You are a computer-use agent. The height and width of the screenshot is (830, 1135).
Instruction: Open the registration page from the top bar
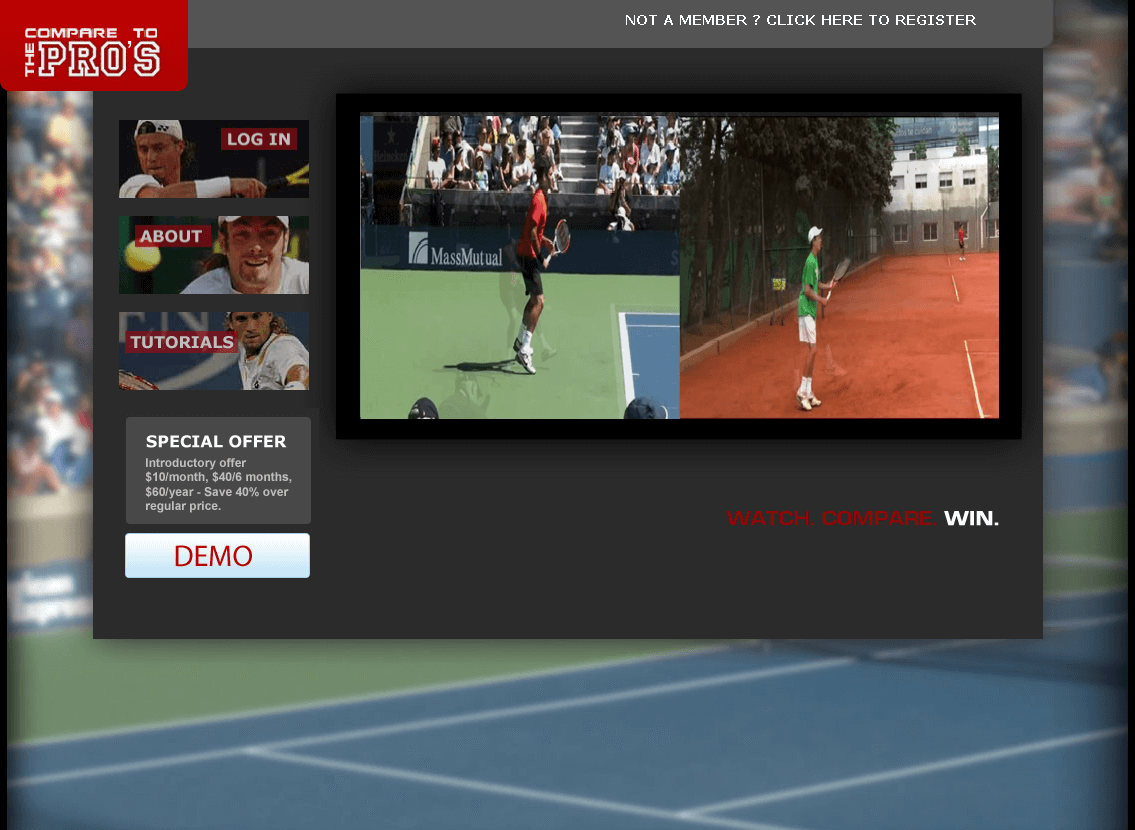[799, 20]
